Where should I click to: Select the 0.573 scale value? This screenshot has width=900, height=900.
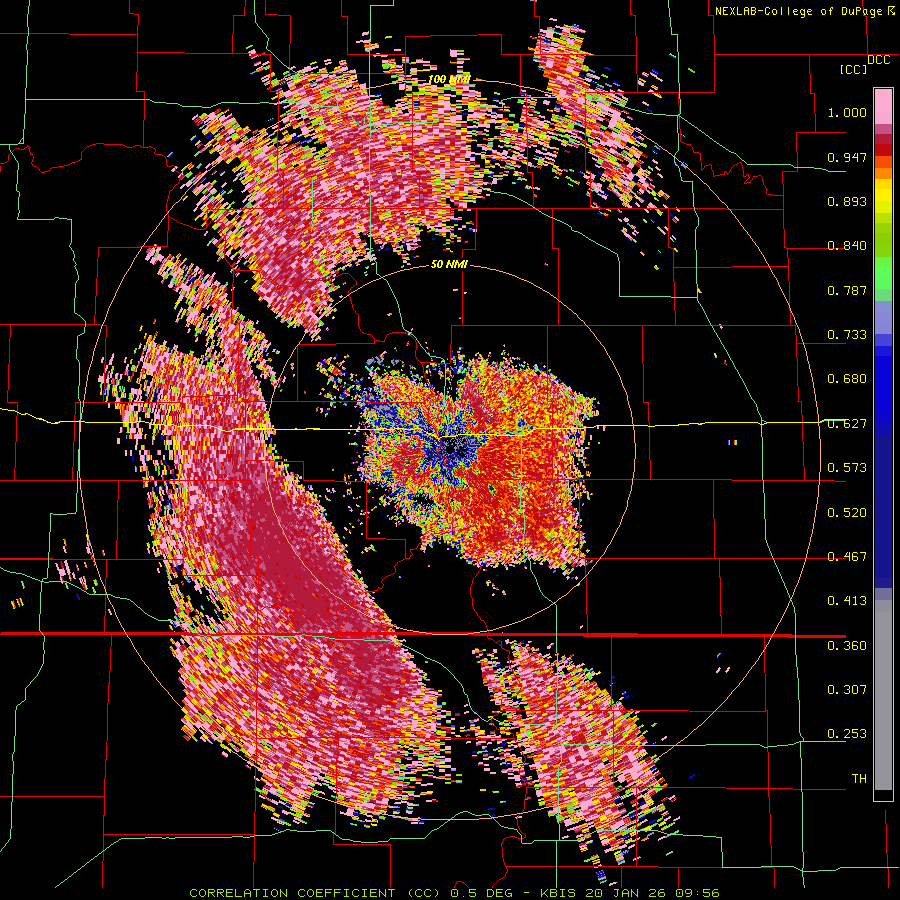847,468
